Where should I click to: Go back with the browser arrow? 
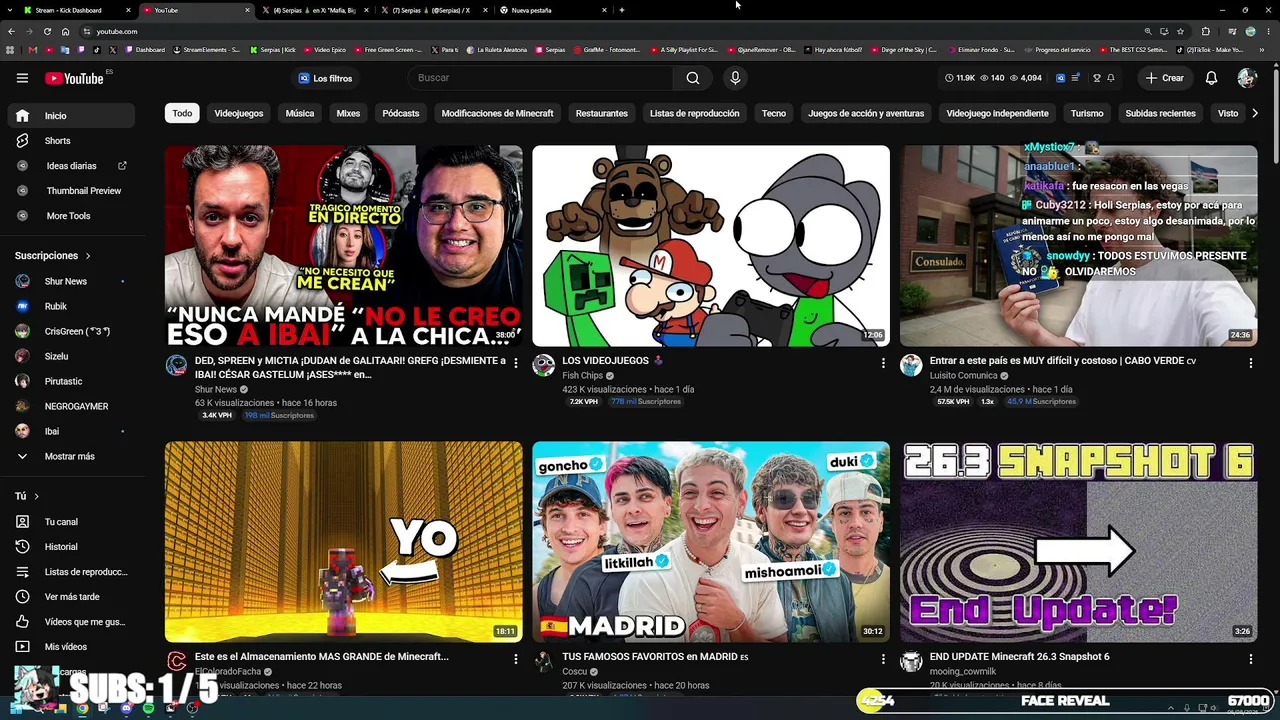pos(11,31)
